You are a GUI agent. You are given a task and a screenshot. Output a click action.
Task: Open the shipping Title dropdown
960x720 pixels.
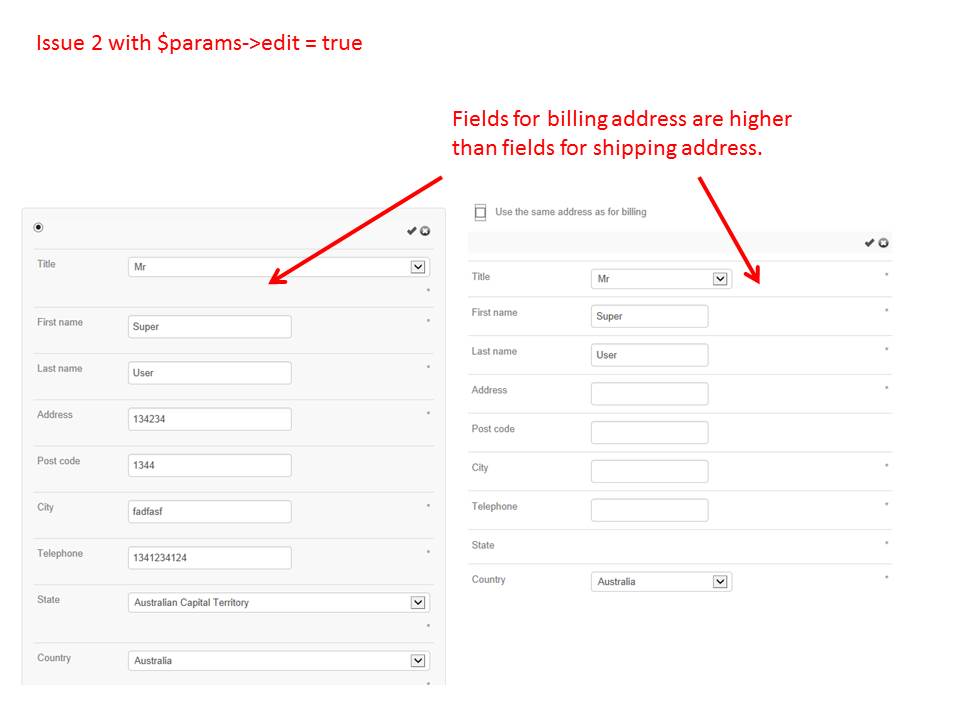661,279
